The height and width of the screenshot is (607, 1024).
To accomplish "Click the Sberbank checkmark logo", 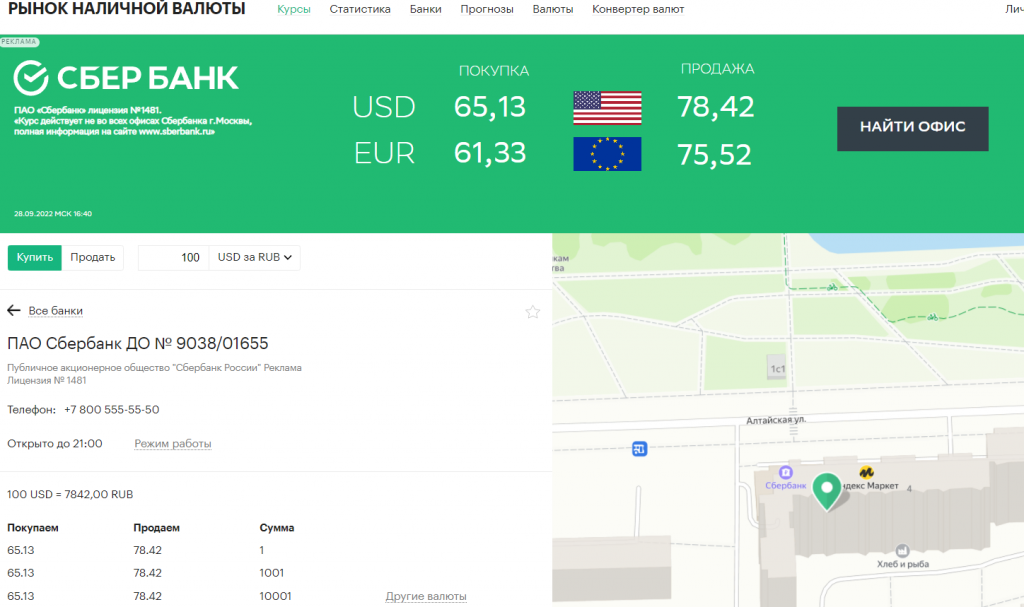I will pyautogui.click(x=31, y=77).
